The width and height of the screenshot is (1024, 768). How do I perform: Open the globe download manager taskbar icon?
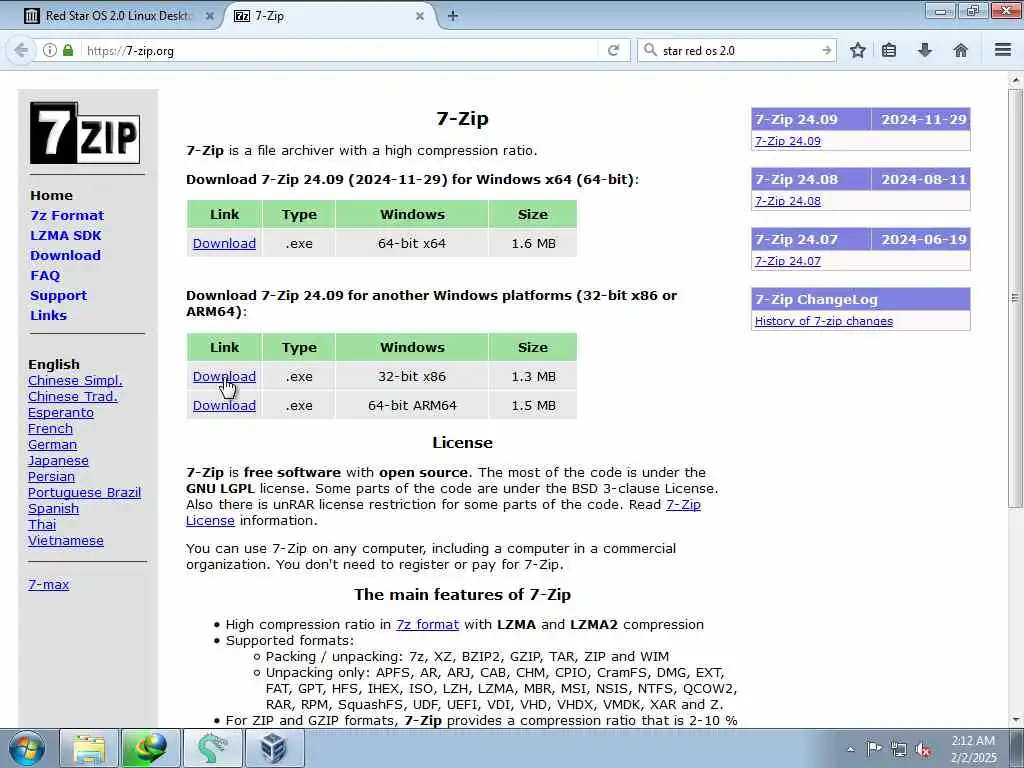151,748
